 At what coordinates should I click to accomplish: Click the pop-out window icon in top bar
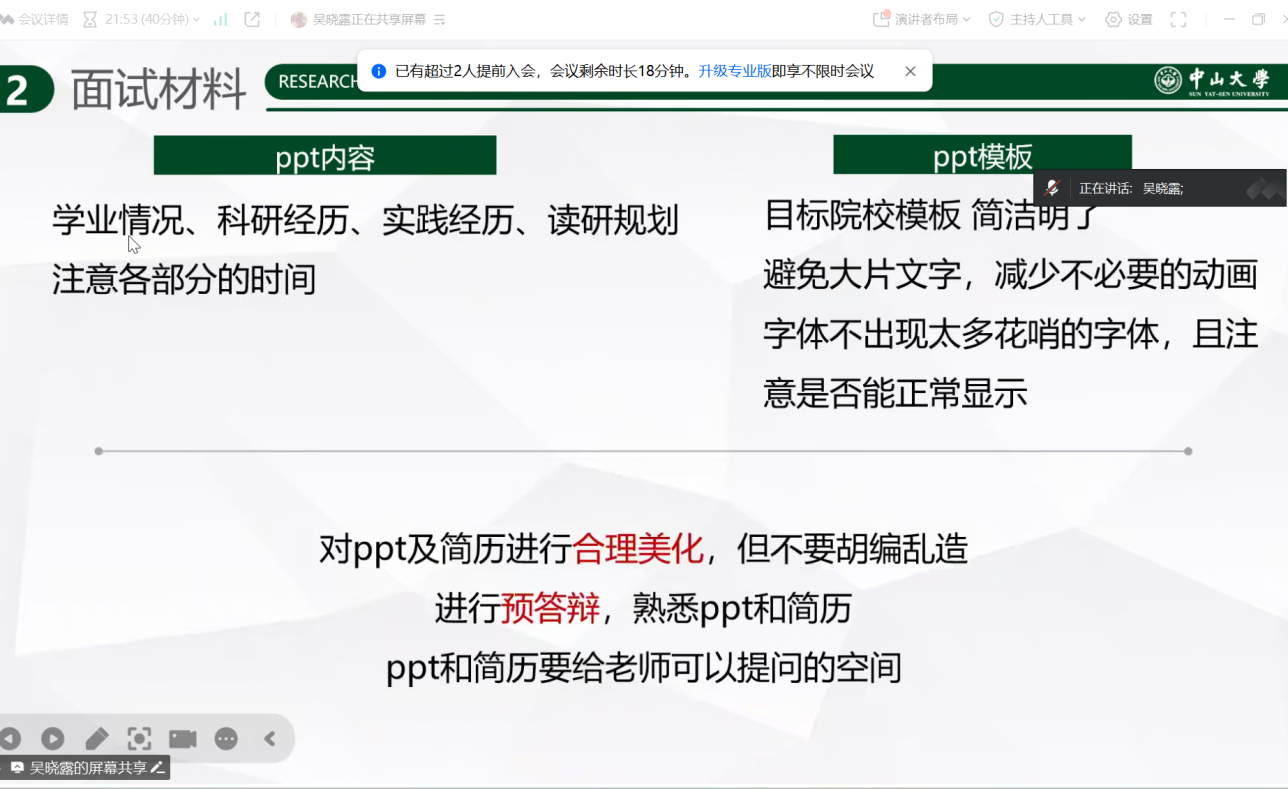tap(252, 19)
